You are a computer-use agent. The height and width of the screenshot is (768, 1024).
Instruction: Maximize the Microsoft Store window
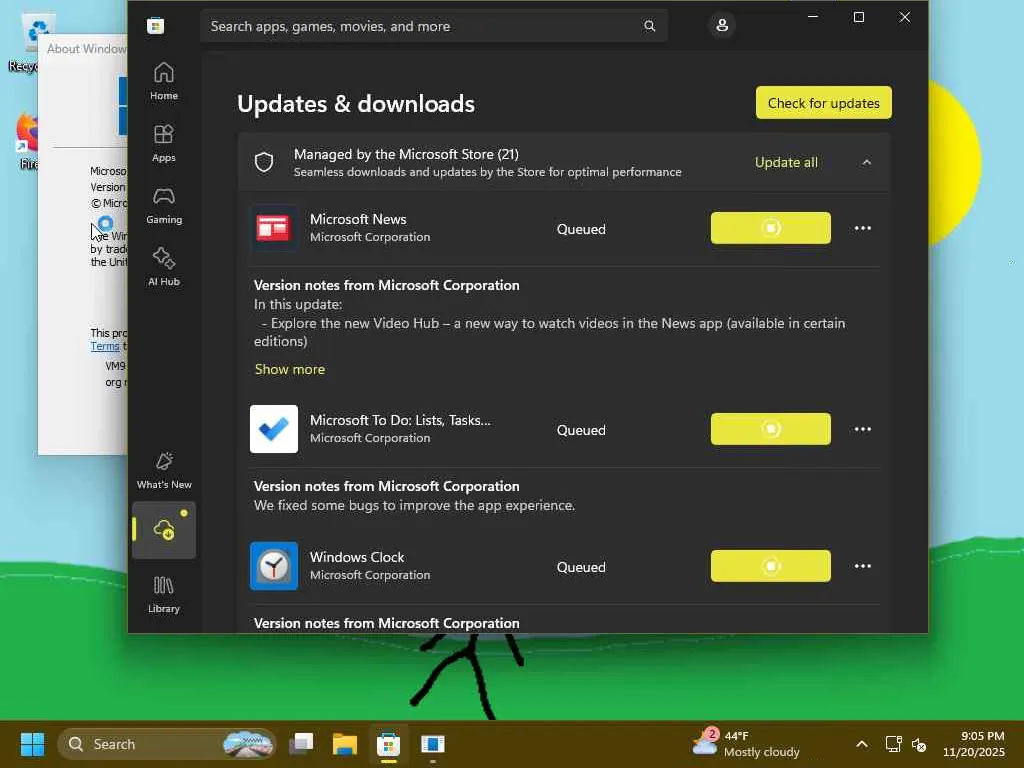click(859, 17)
